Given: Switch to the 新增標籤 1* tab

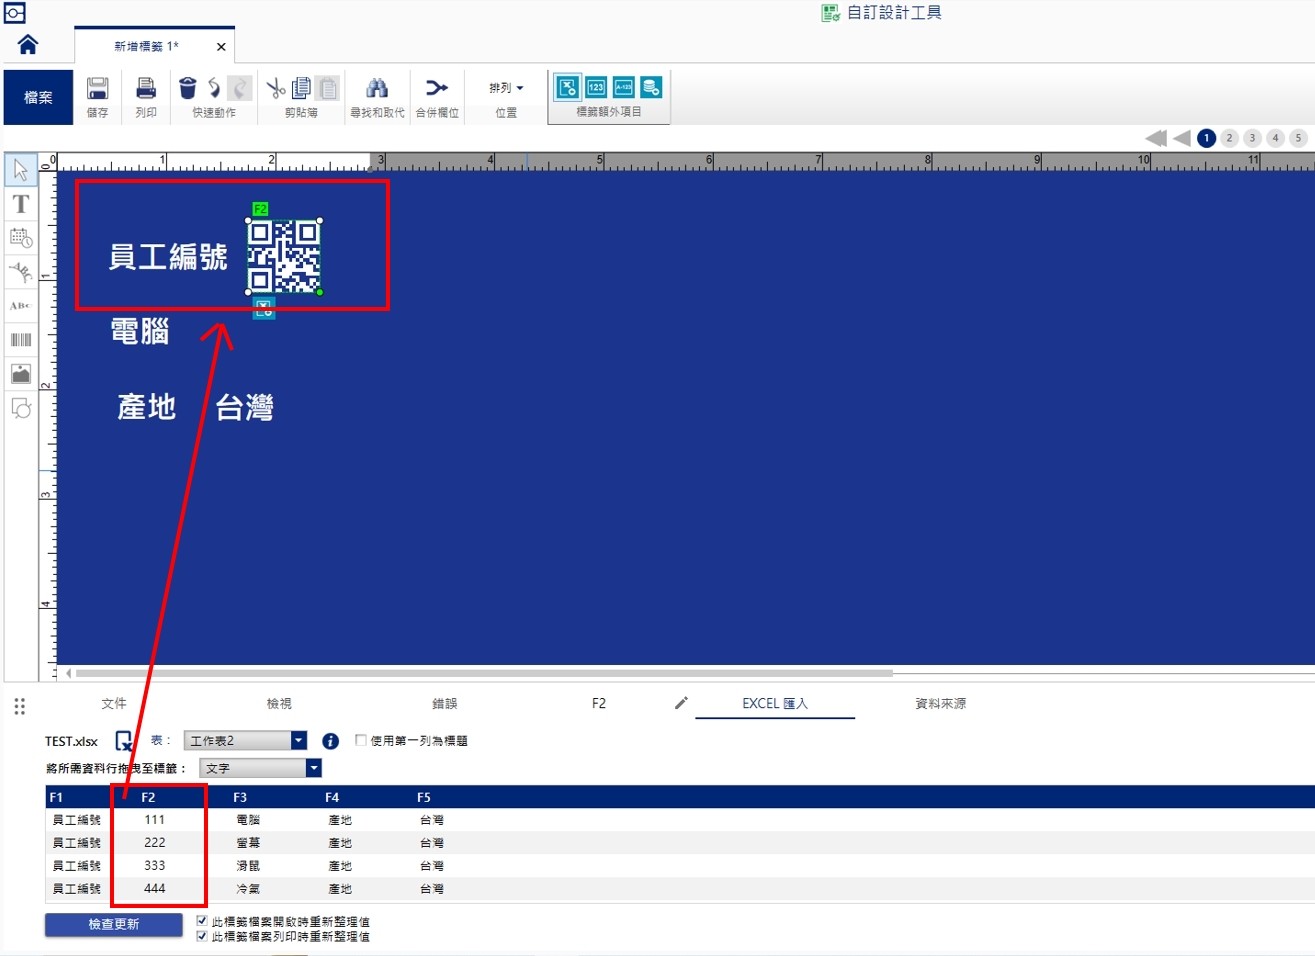Looking at the screenshot, I should pyautogui.click(x=146, y=46).
